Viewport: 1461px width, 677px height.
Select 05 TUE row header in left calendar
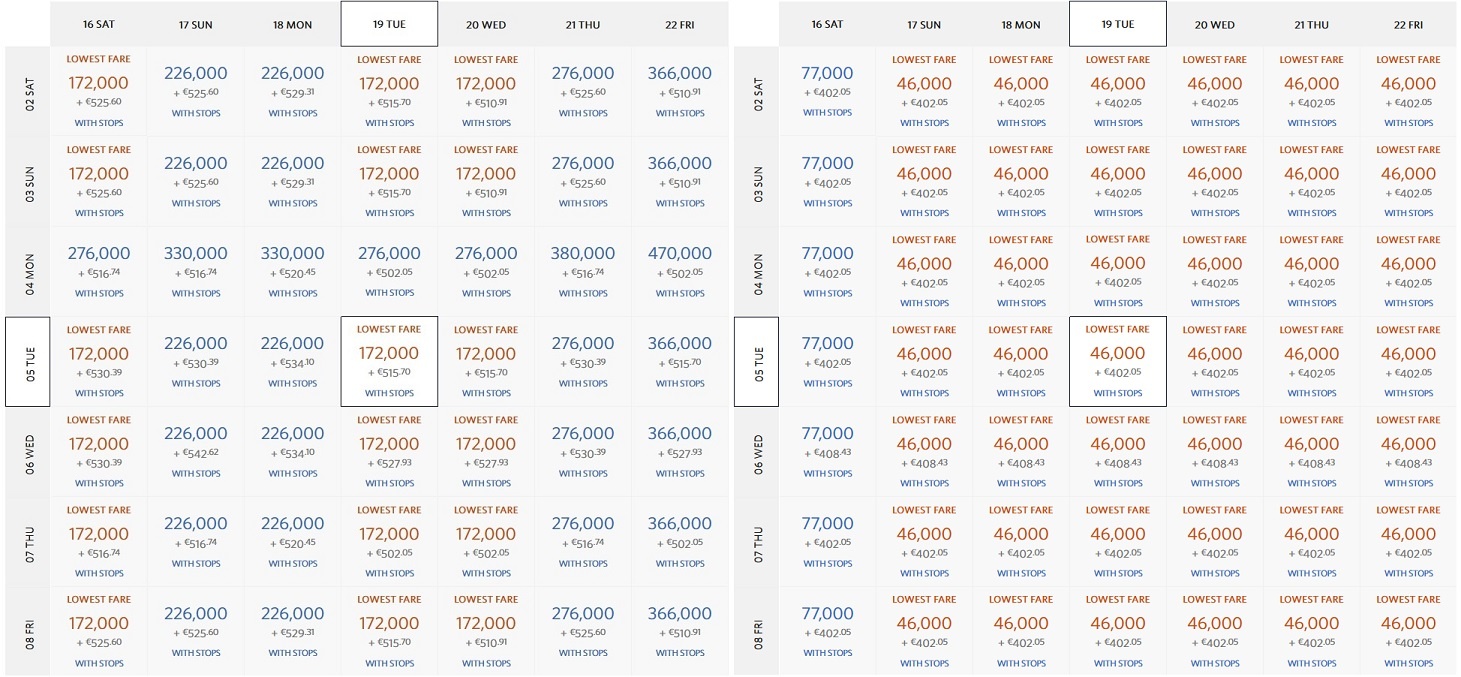27,361
